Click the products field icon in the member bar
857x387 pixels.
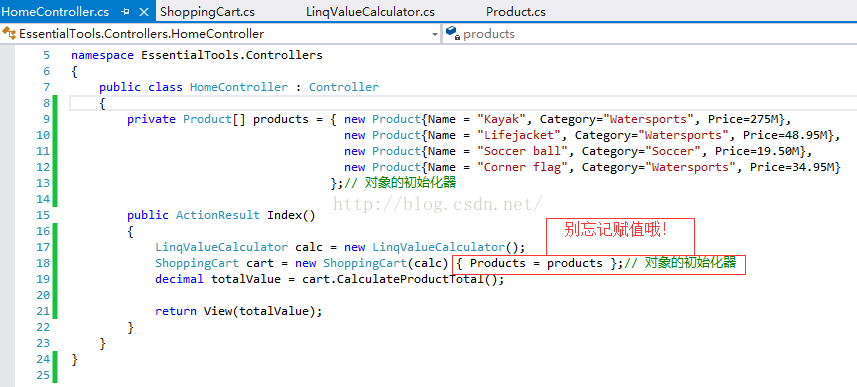point(452,33)
